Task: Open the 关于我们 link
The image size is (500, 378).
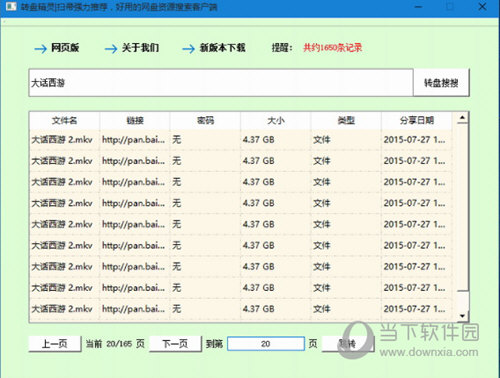Action: point(140,48)
